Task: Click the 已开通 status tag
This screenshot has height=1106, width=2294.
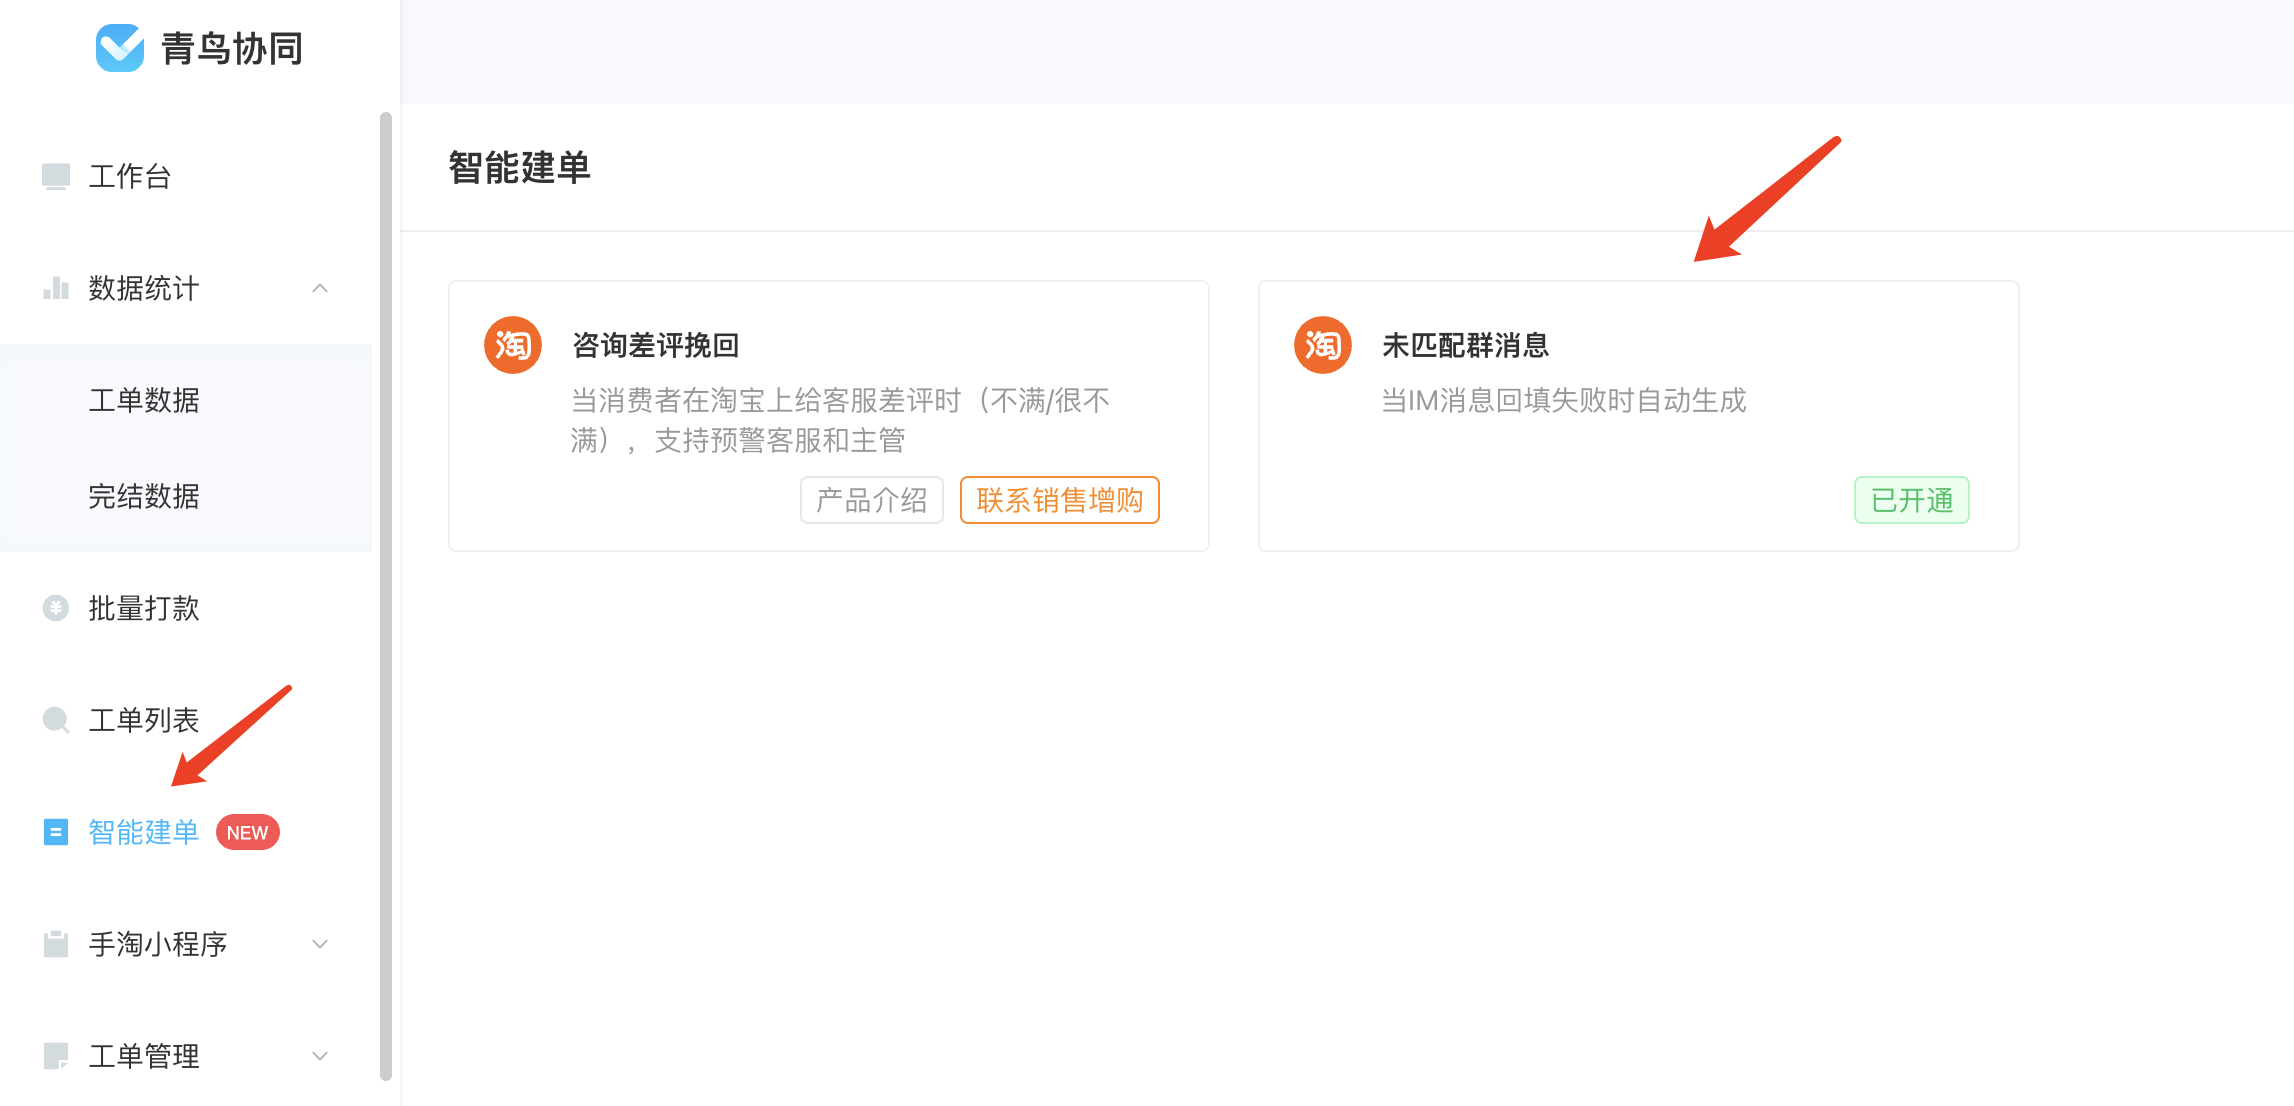Action: 1912,500
